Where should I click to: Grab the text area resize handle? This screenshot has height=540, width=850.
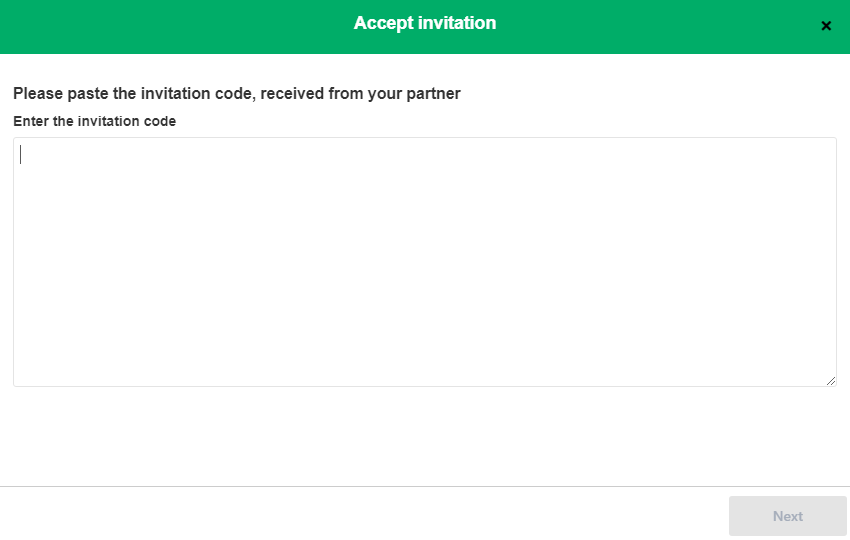pyautogui.click(x=831, y=381)
